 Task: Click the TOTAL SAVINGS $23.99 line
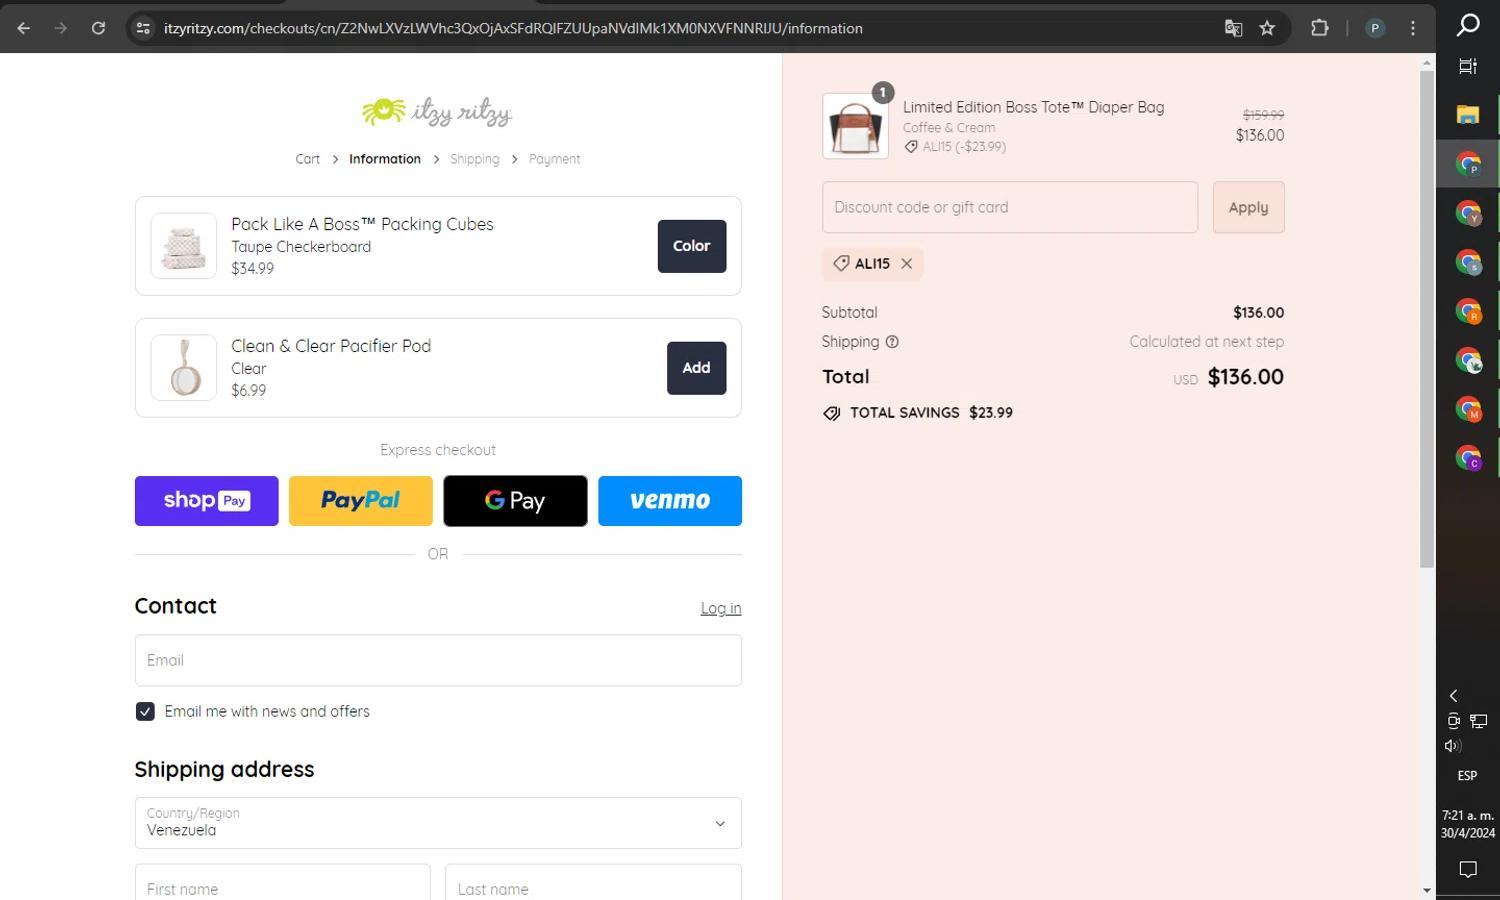click(918, 413)
